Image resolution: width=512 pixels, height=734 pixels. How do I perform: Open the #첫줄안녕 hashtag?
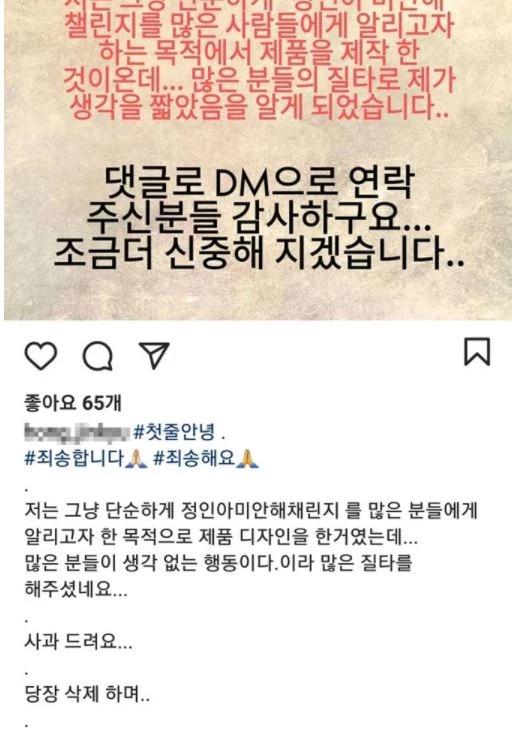(x=174, y=432)
